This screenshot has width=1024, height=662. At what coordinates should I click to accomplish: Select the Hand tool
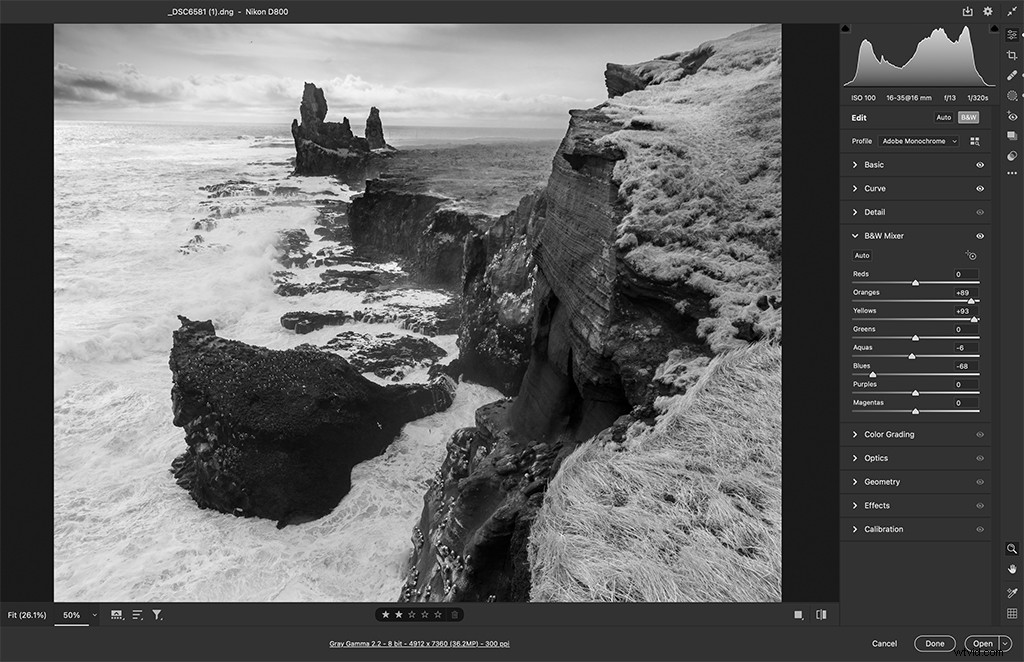coord(1012,569)
